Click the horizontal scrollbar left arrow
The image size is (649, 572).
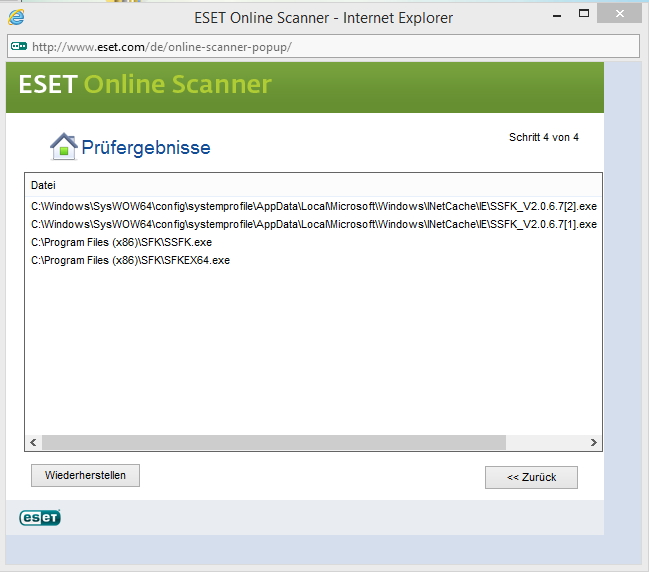tap(33, 442)
